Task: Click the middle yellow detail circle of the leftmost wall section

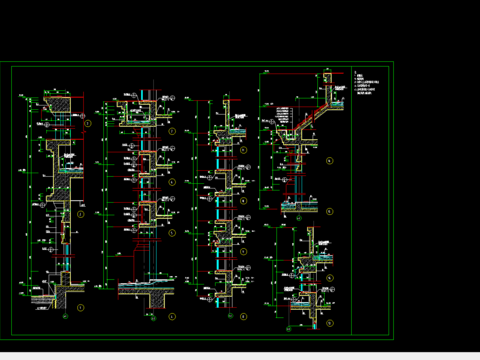Action: tap(81, 214)
